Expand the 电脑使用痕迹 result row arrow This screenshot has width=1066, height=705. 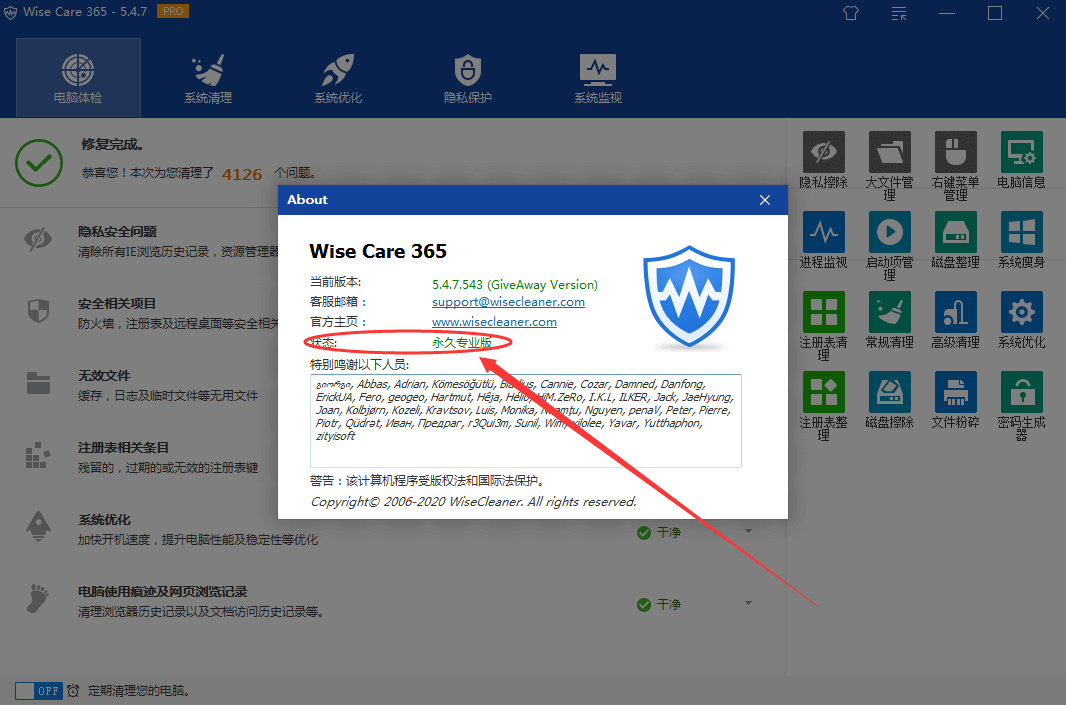pyautogui.click(x=748, y=603)
